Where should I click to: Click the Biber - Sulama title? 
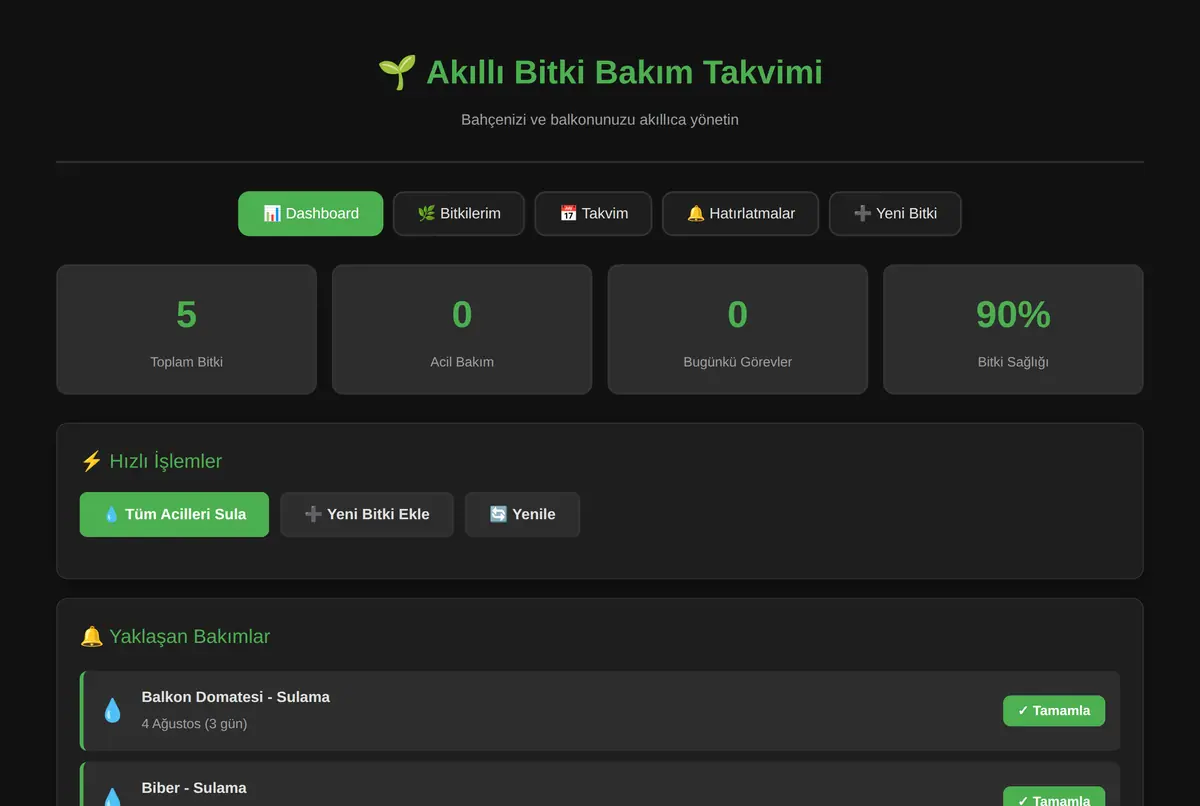(194, 787)
